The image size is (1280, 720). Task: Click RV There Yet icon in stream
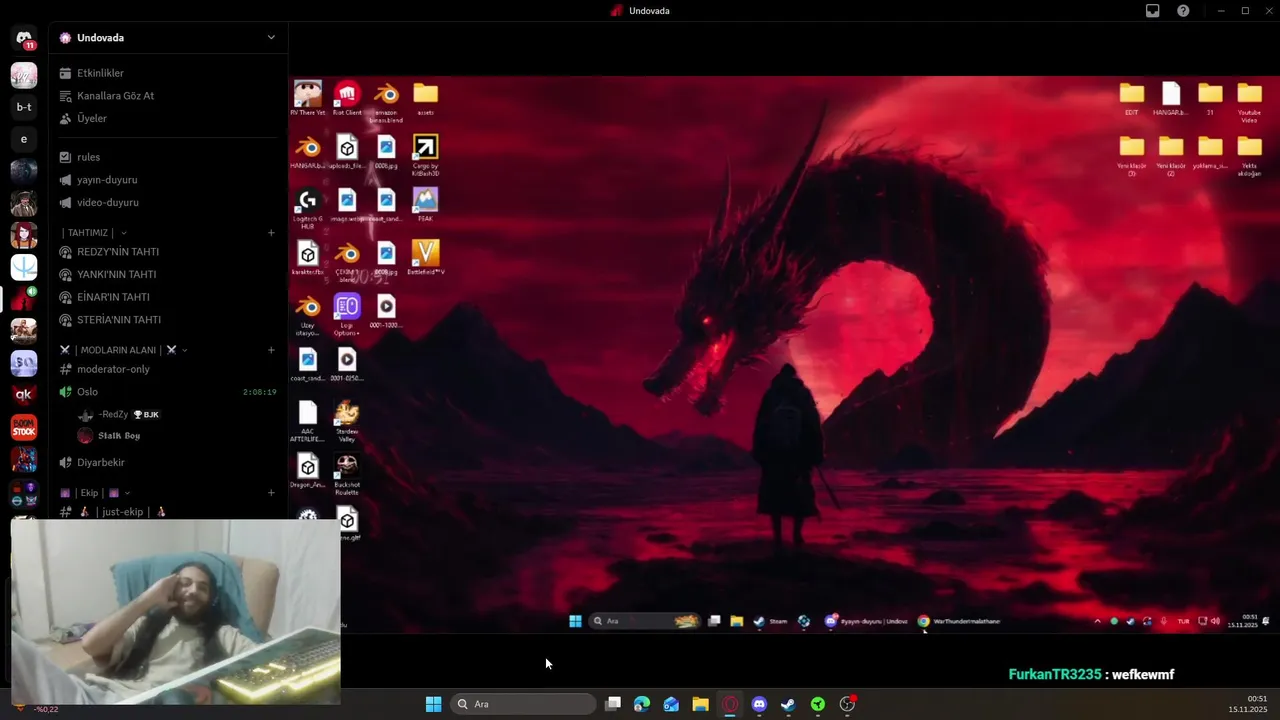[x=308, y=99]
